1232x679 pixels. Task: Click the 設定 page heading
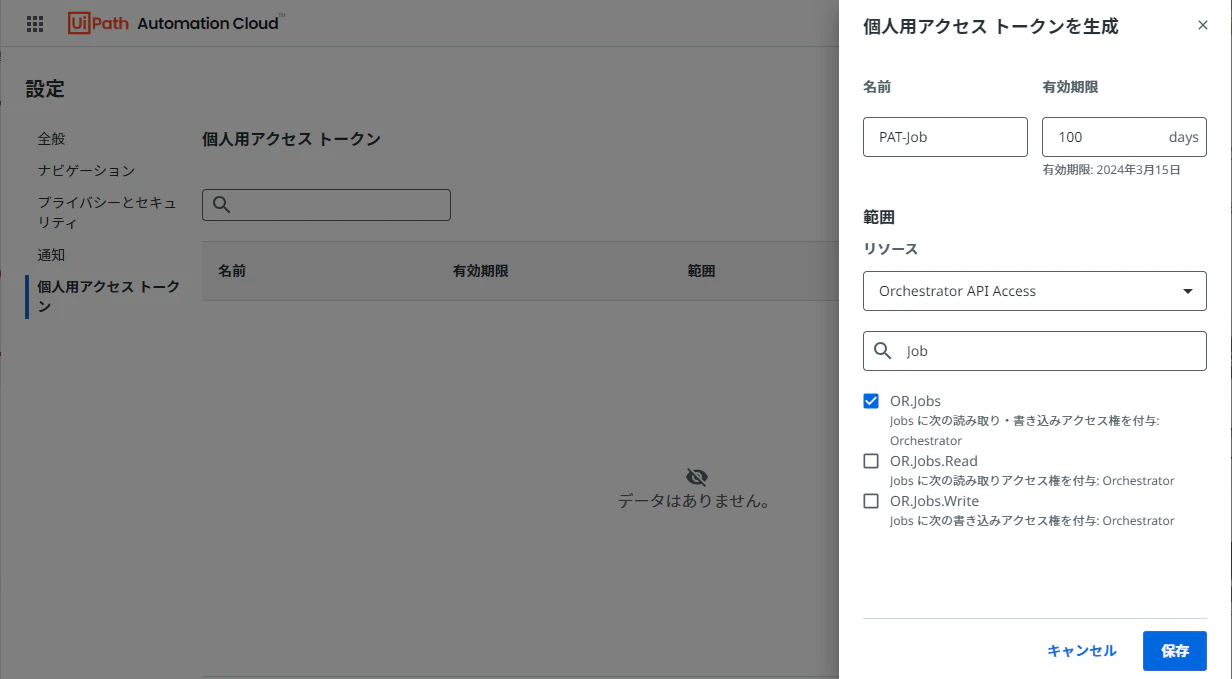point(45,89)
